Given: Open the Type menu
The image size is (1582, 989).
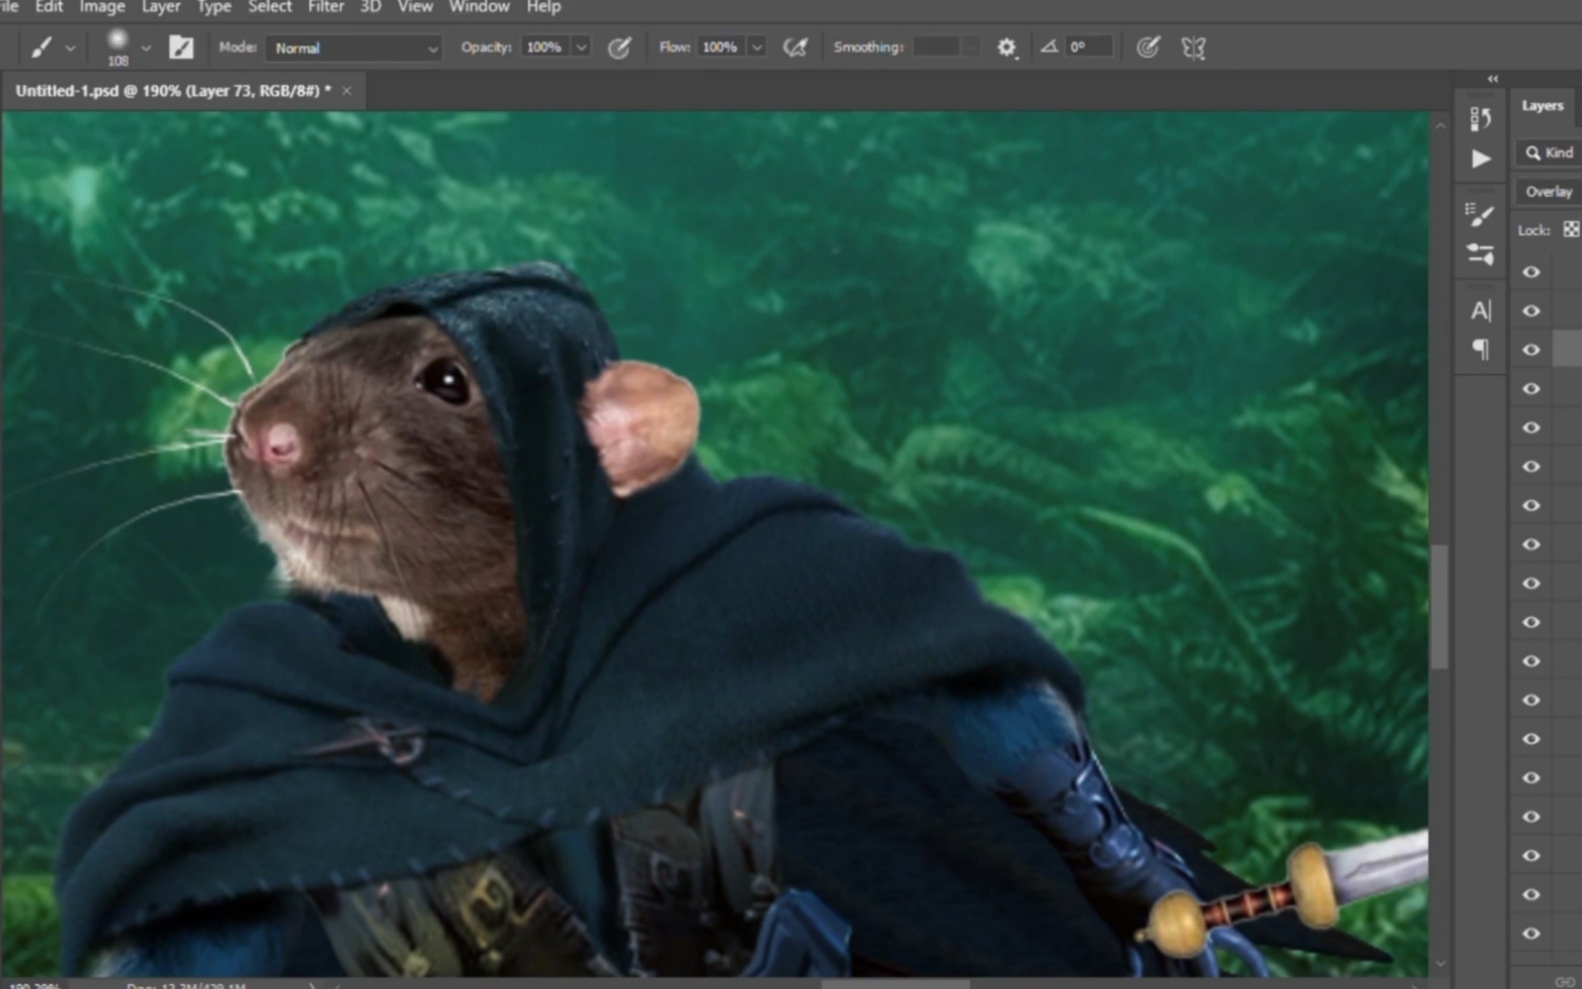Looking at the screenshot, I should pos(214,7).
